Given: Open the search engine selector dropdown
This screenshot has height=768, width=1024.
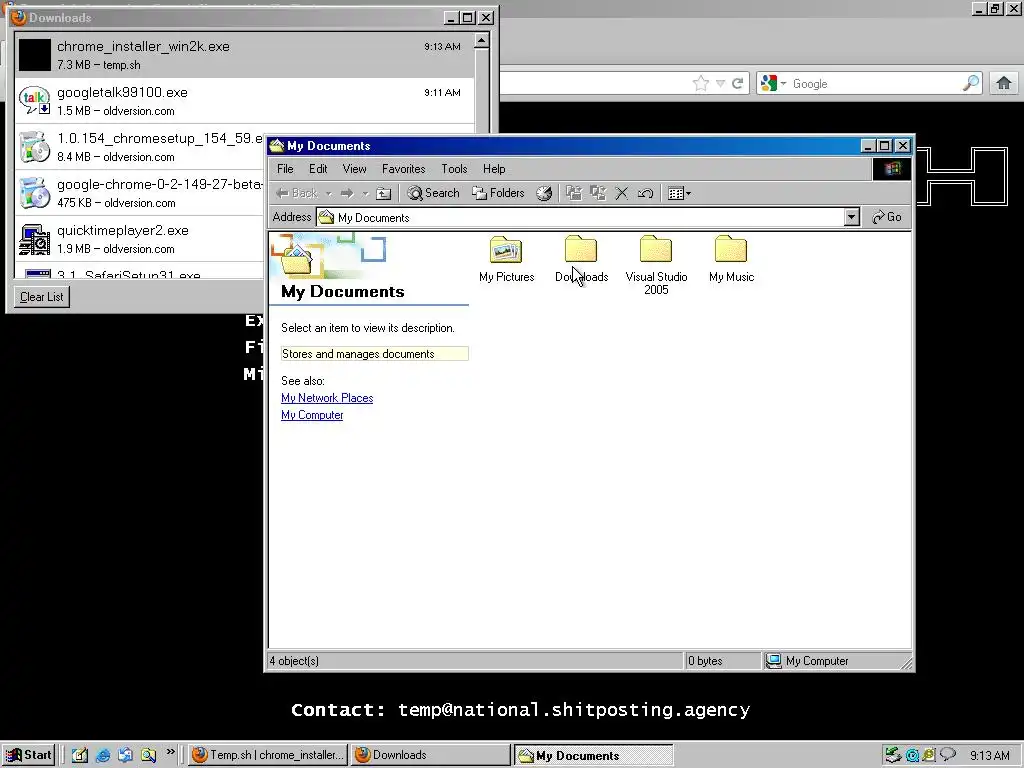Looking at the screenshot, I should pos(773,84).
